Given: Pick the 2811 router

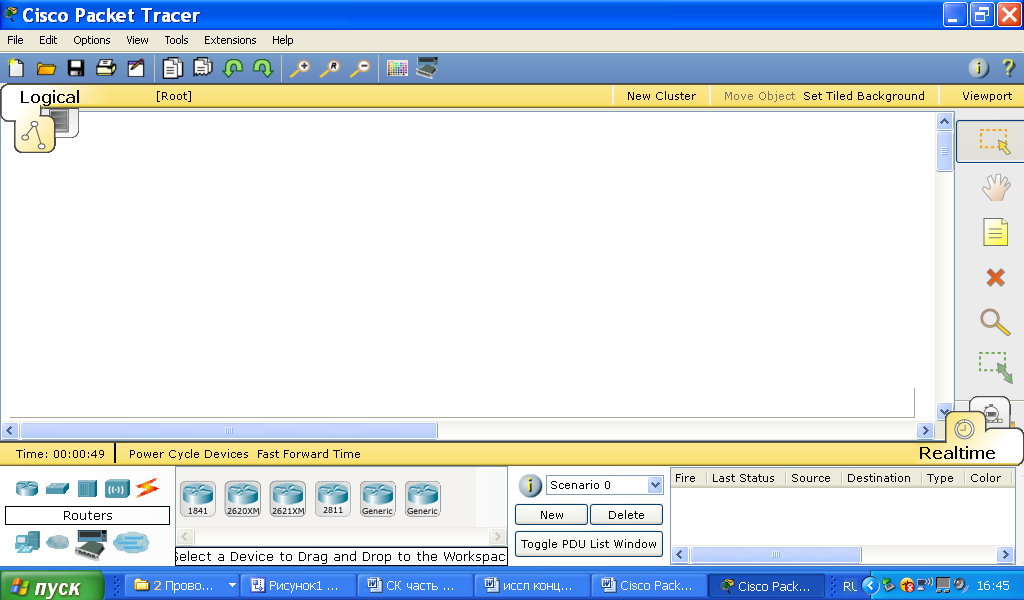Looking at the screenshot, I should coord(332,499).
